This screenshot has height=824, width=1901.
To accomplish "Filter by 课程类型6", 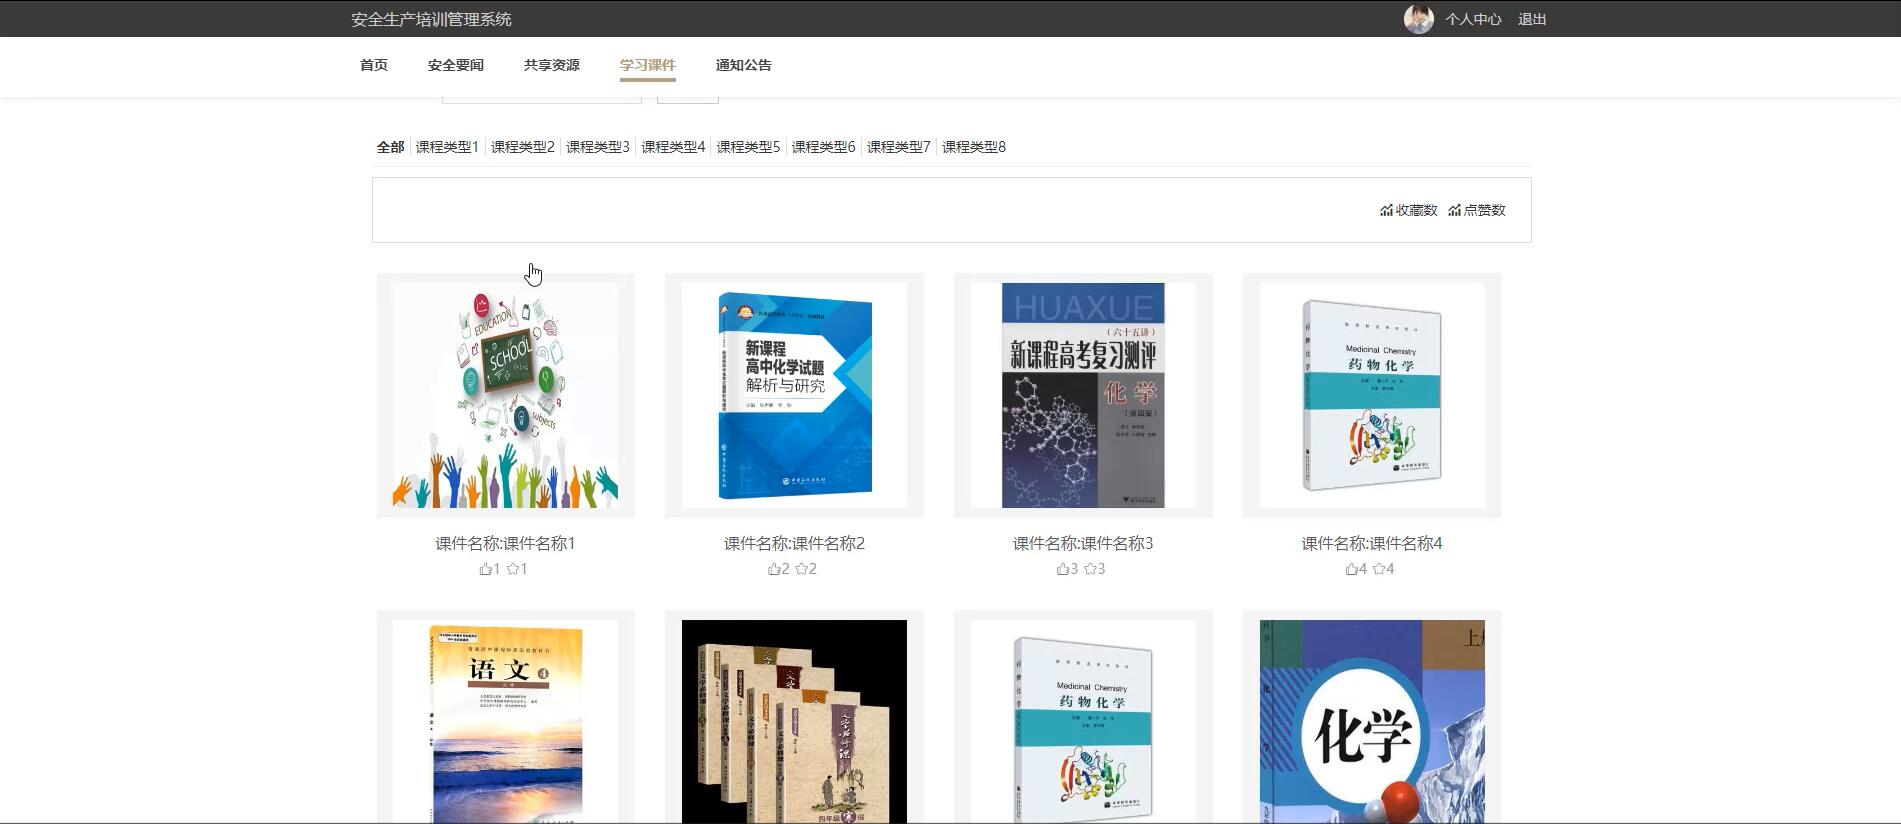I will click(823, 147).
